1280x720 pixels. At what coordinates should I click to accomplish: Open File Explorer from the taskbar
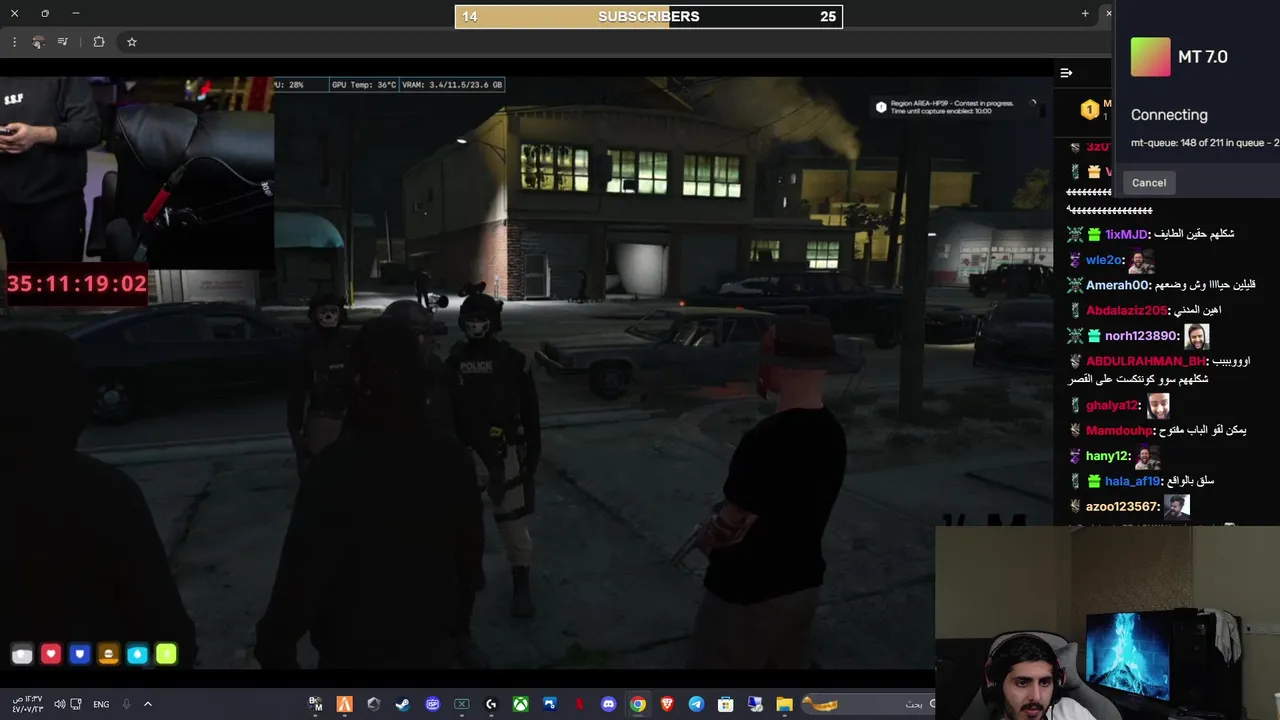click(x=785, y=704)
